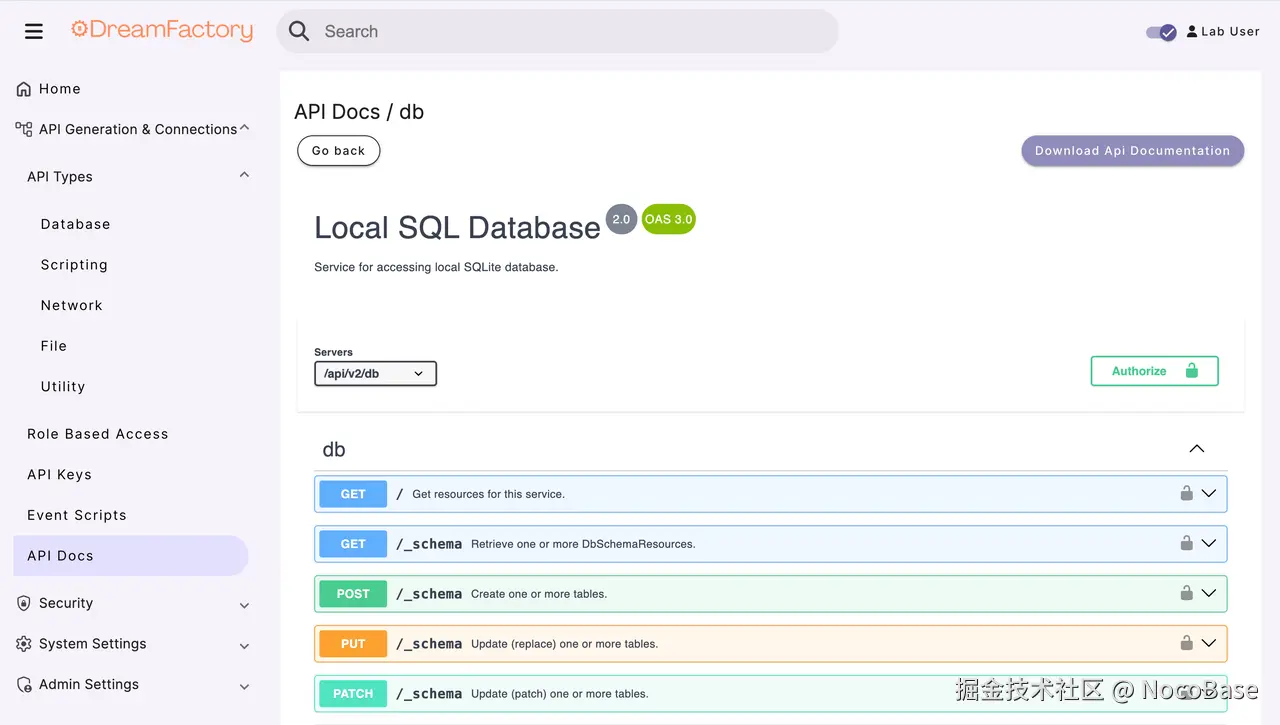The width and height of the screenshot is (1280, 725).
Task: Click the teal PATCH badge
Action: (353, 694)
